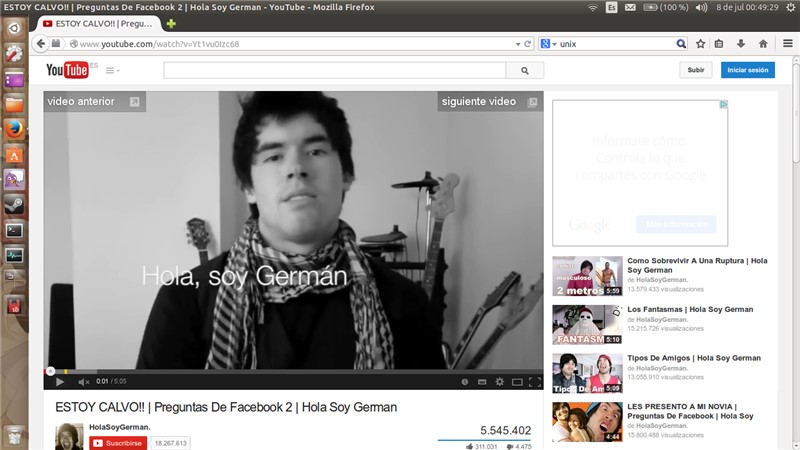Open the Wi-Fi network indicator

[592, 7]
